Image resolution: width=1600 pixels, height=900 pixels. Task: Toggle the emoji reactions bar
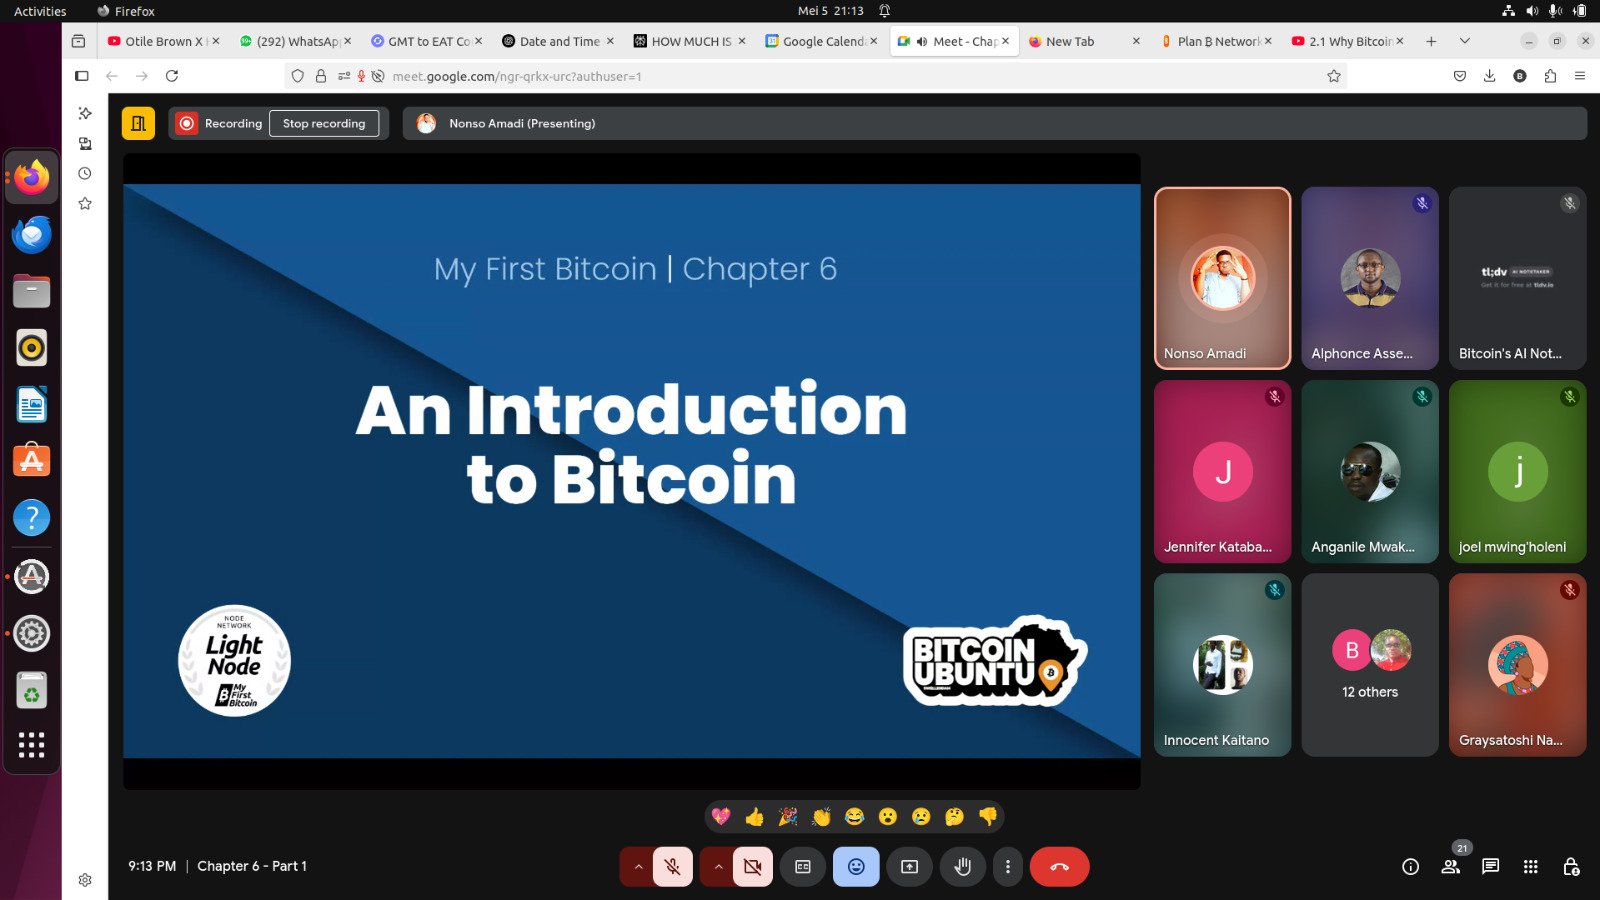point(856,867)
